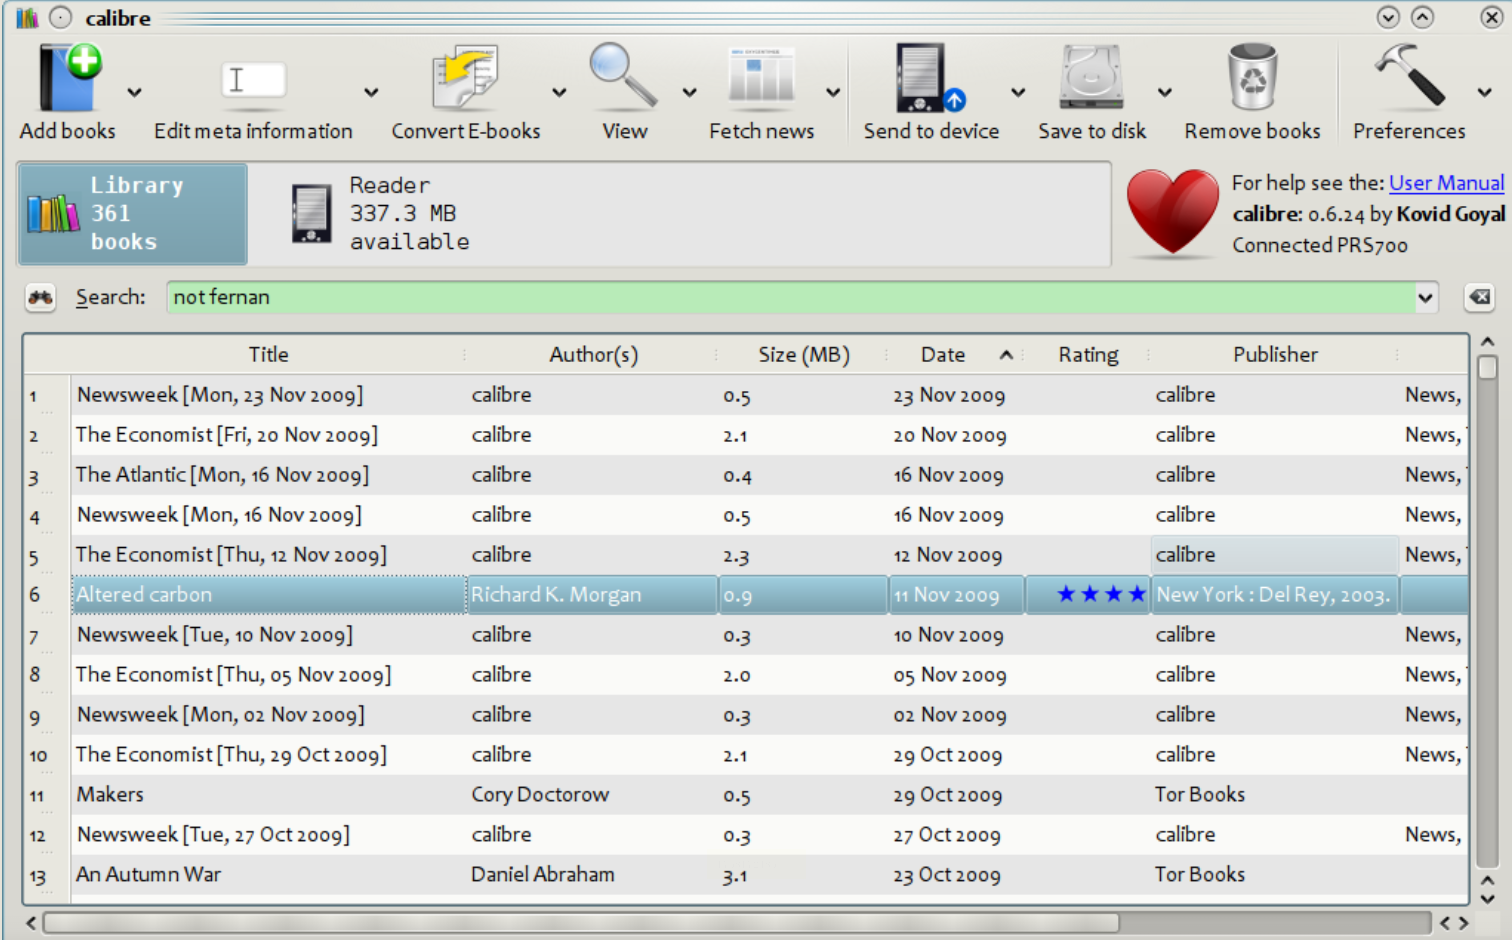
Task: Expand Edit meta information dropdown arrow
Action: (x=371, y=92)
